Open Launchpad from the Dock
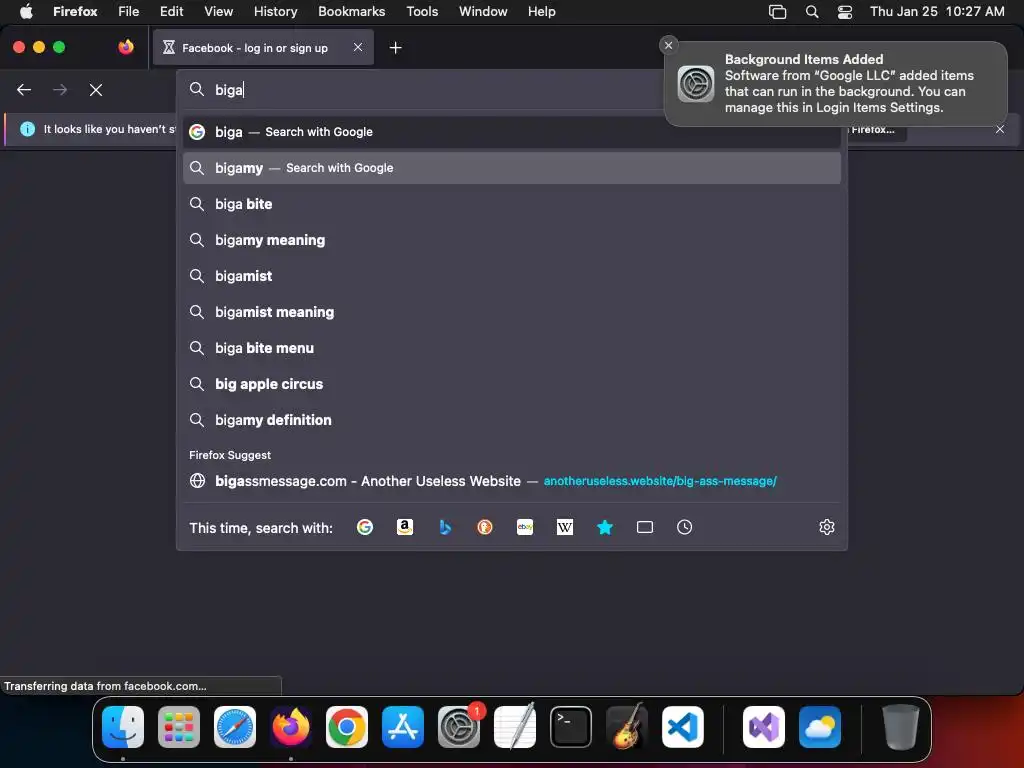 pos(179,727)
